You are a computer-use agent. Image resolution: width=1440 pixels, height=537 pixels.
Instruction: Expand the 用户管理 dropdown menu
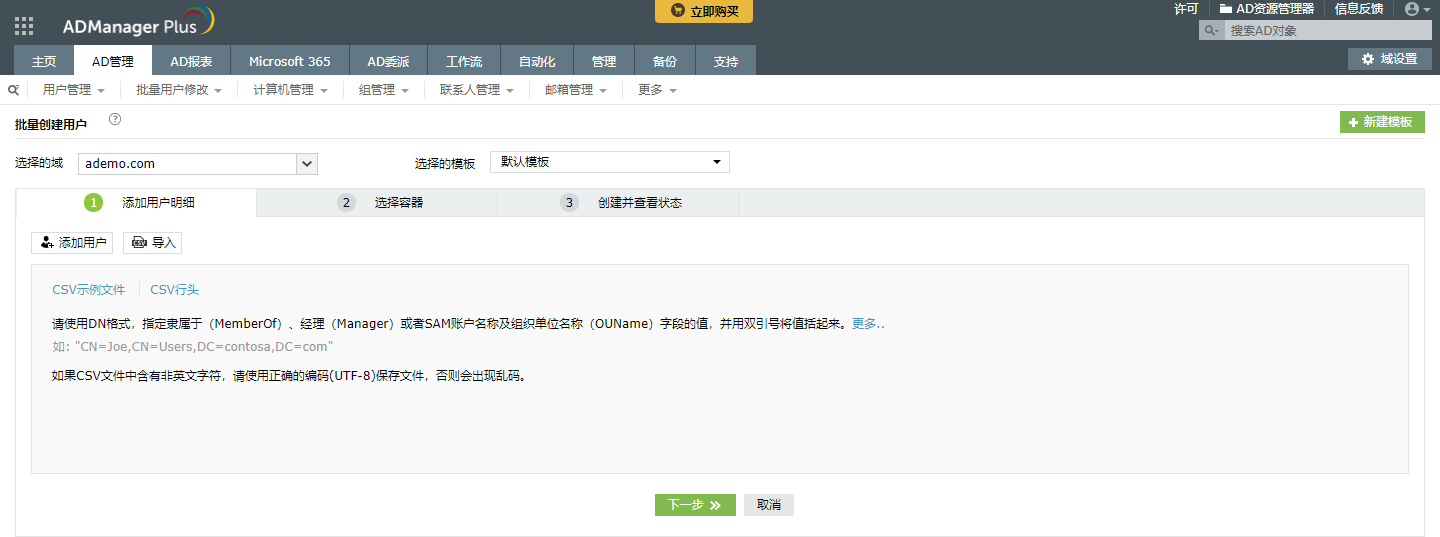(73, 90)
